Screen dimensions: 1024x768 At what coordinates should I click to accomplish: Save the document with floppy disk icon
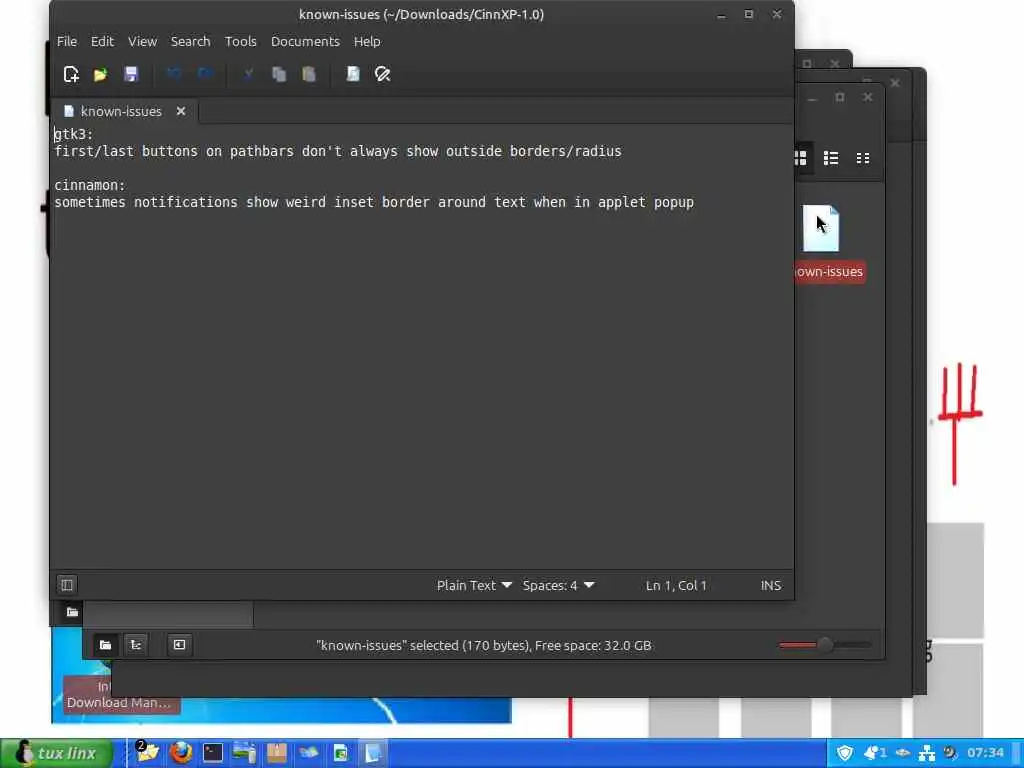[131, 74]
